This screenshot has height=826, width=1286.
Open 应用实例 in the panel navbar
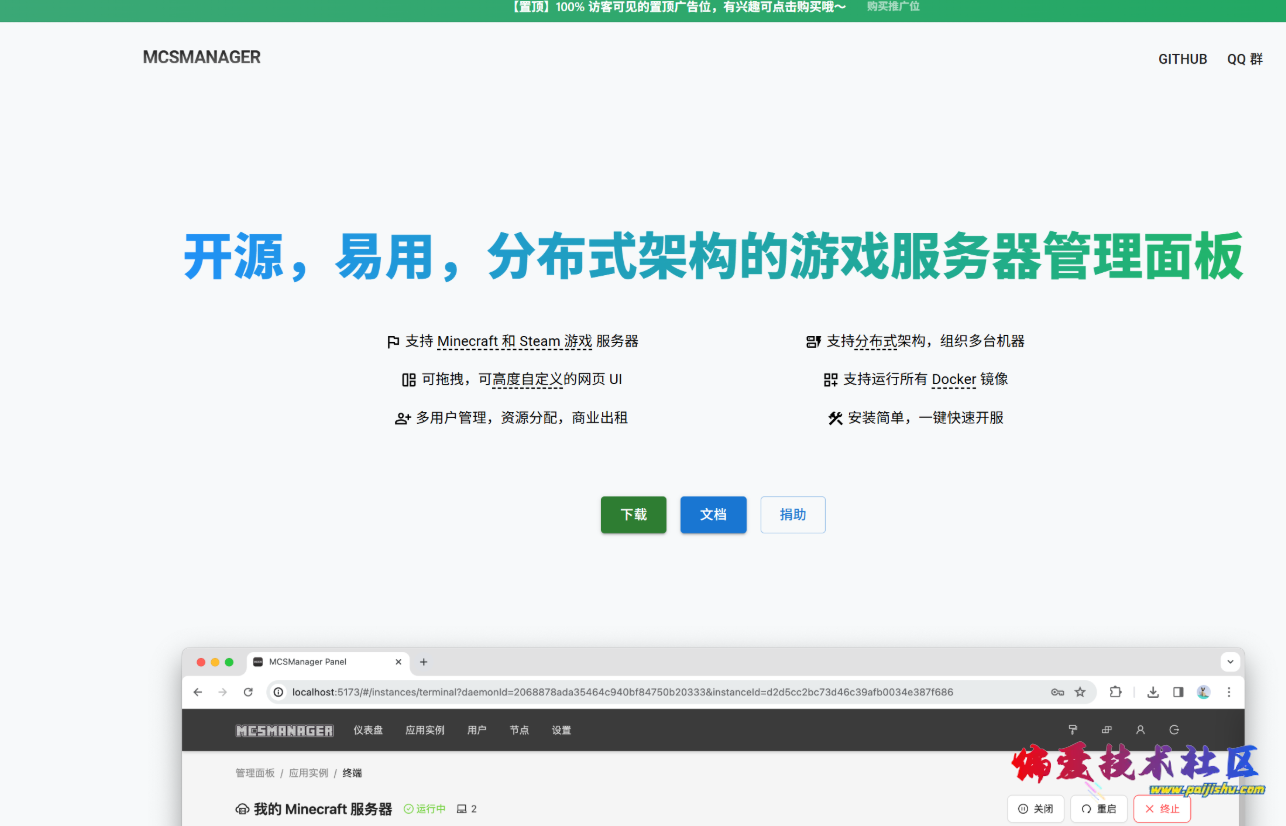pos(425,731)
